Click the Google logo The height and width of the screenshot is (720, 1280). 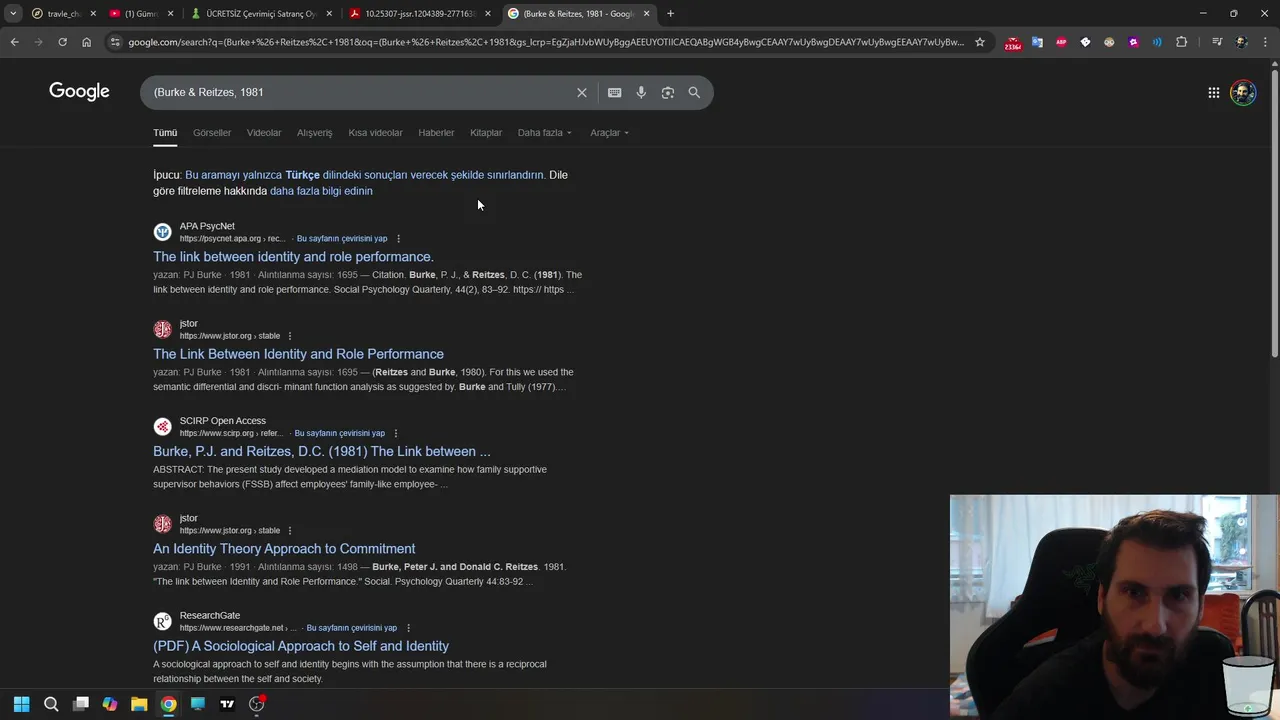[79, 92]
